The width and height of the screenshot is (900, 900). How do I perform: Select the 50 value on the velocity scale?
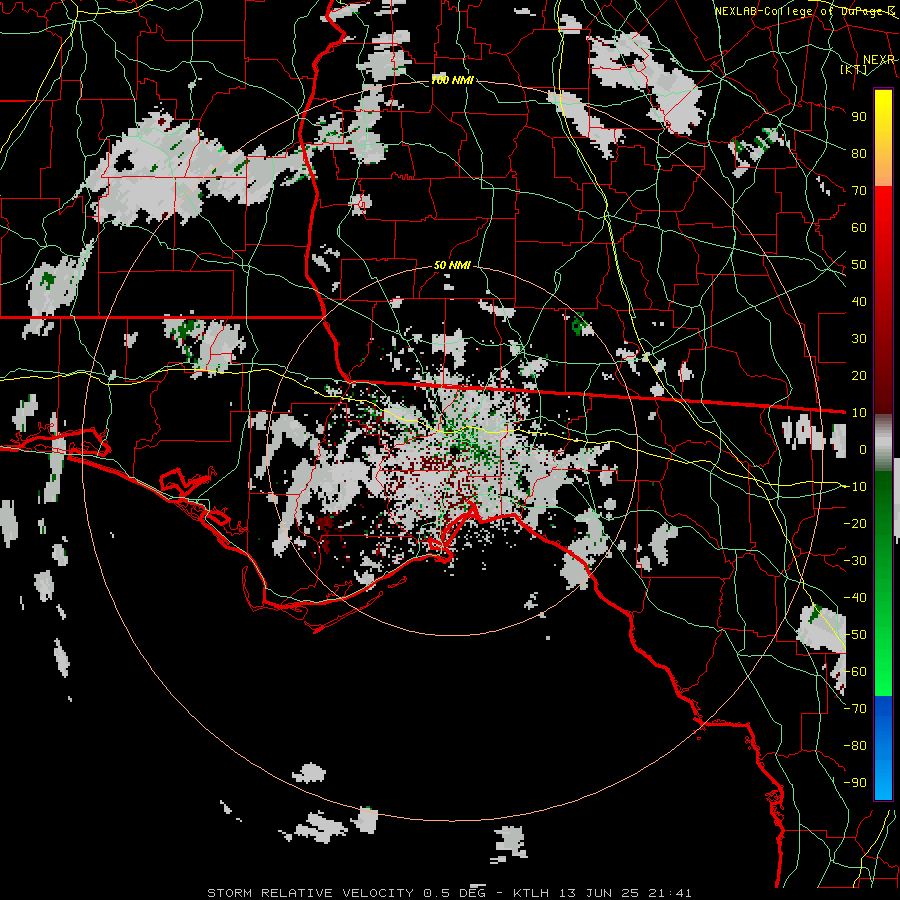[x=859, y=265]
